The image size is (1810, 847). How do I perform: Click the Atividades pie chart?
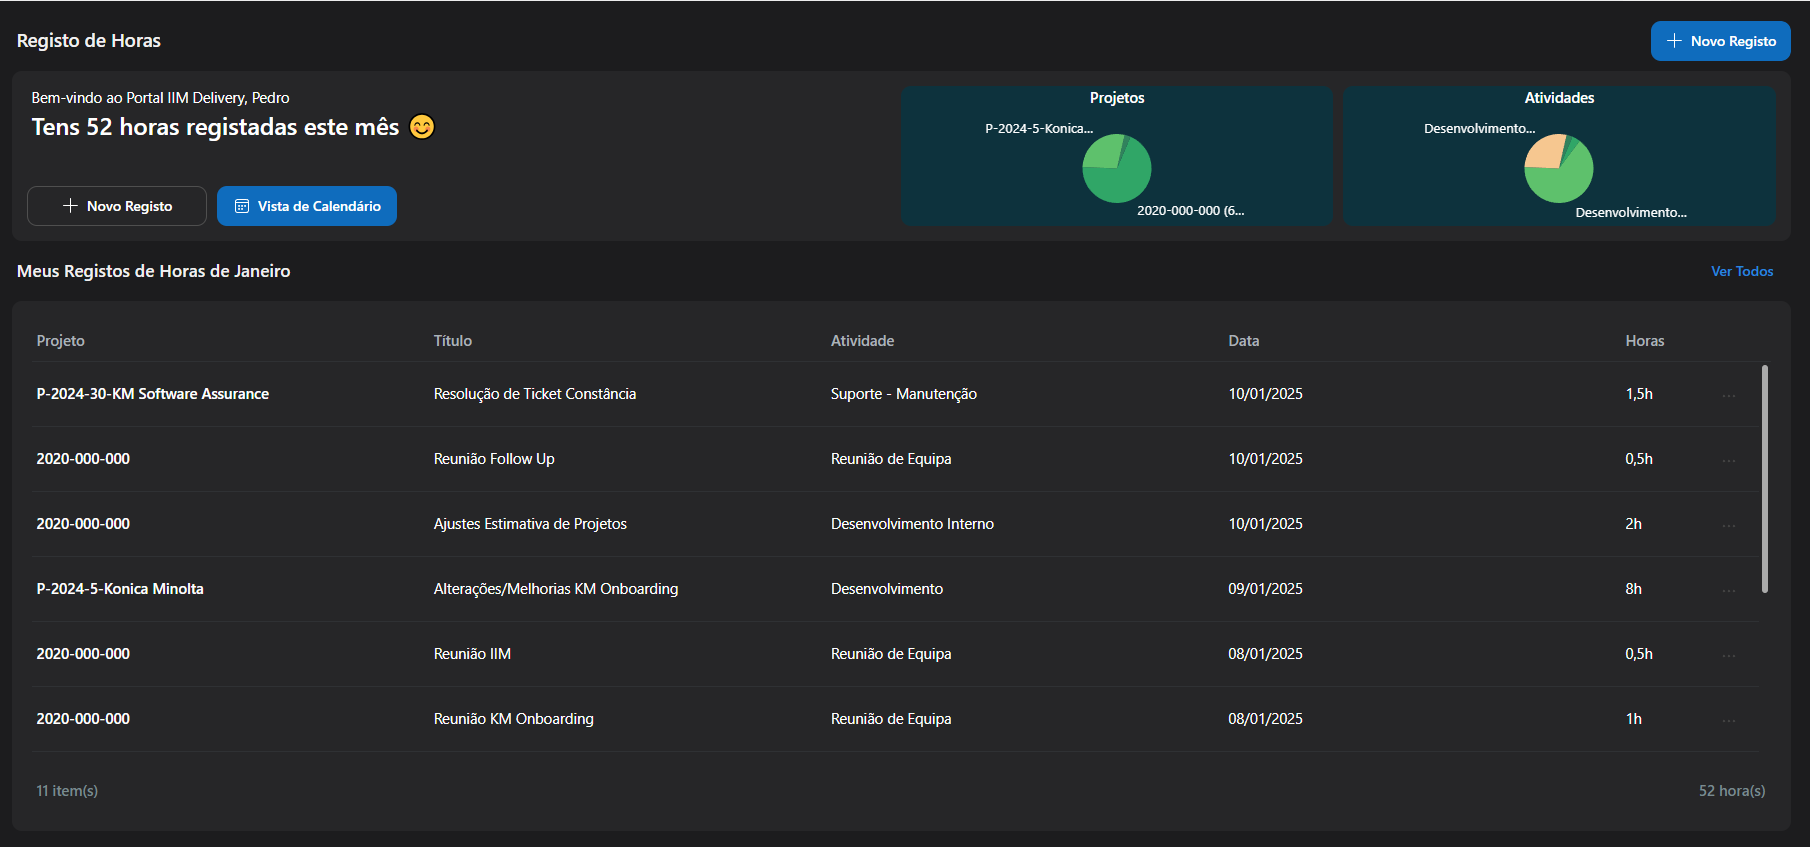click(x=1558, y=169)
